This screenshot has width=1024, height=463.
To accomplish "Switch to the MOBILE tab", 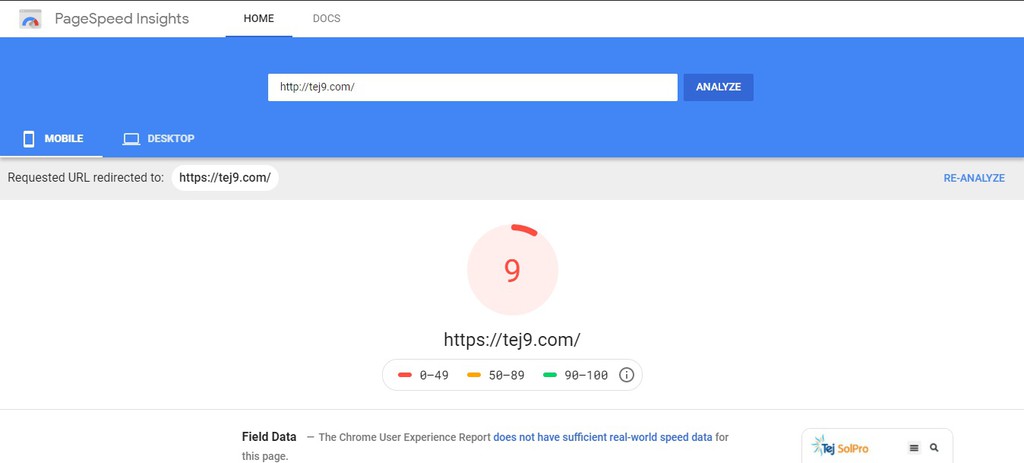I will click(x=52, y=138).
